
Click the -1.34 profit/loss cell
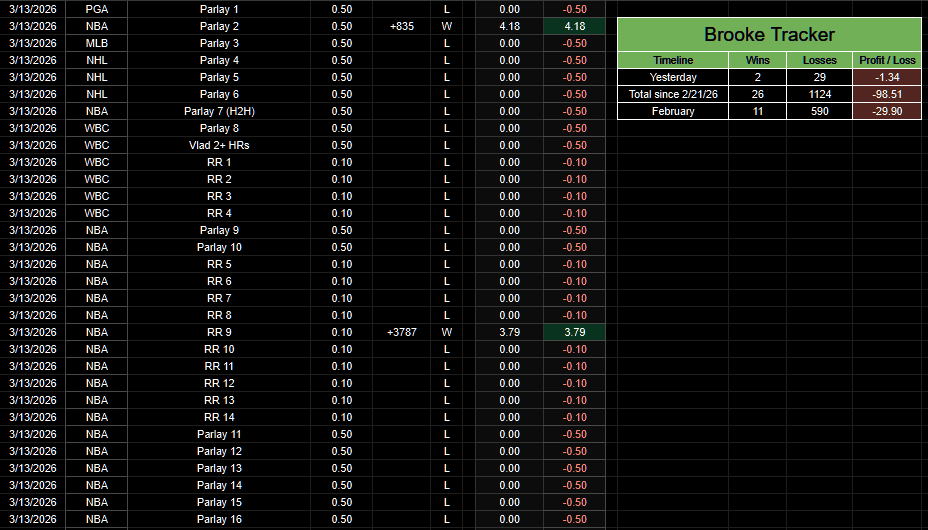point(887,77)
